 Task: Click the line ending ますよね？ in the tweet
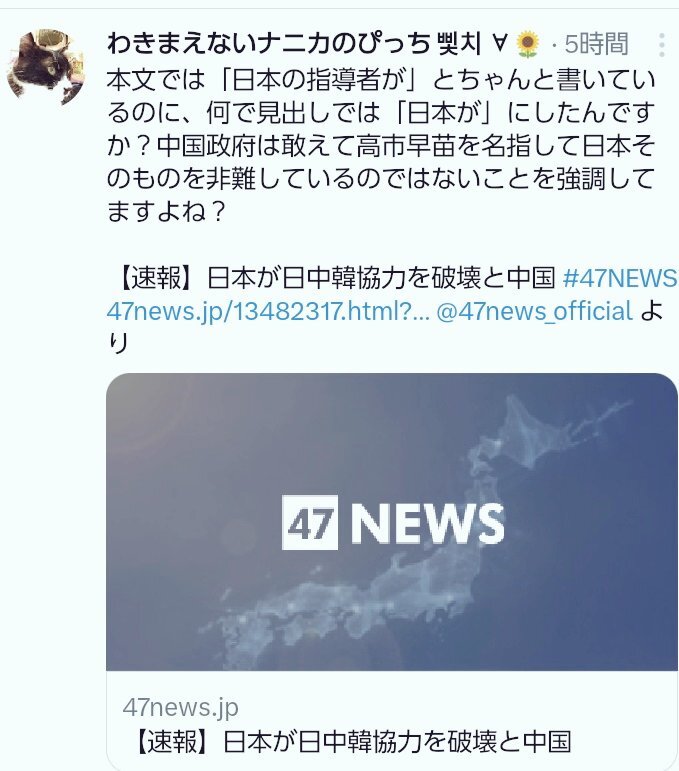coord(167,212)
